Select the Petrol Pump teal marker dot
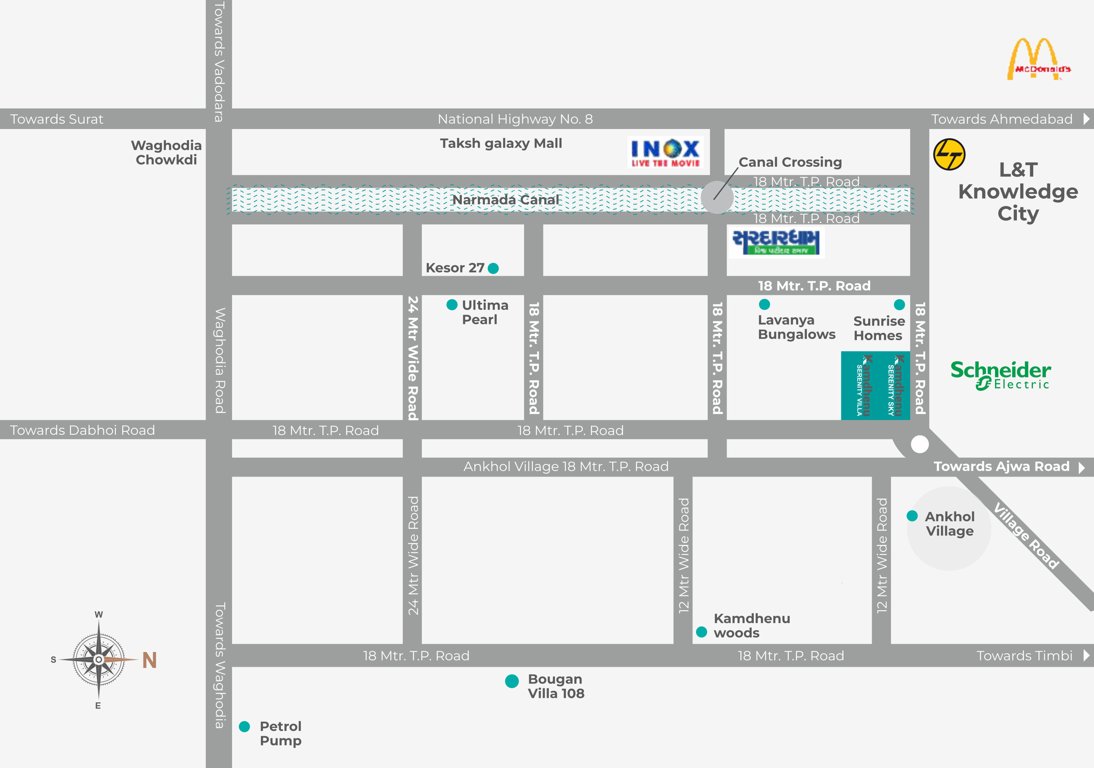The height and width of the screenshot is (768, 1094). pyautogui.click(x=244, y=727)
